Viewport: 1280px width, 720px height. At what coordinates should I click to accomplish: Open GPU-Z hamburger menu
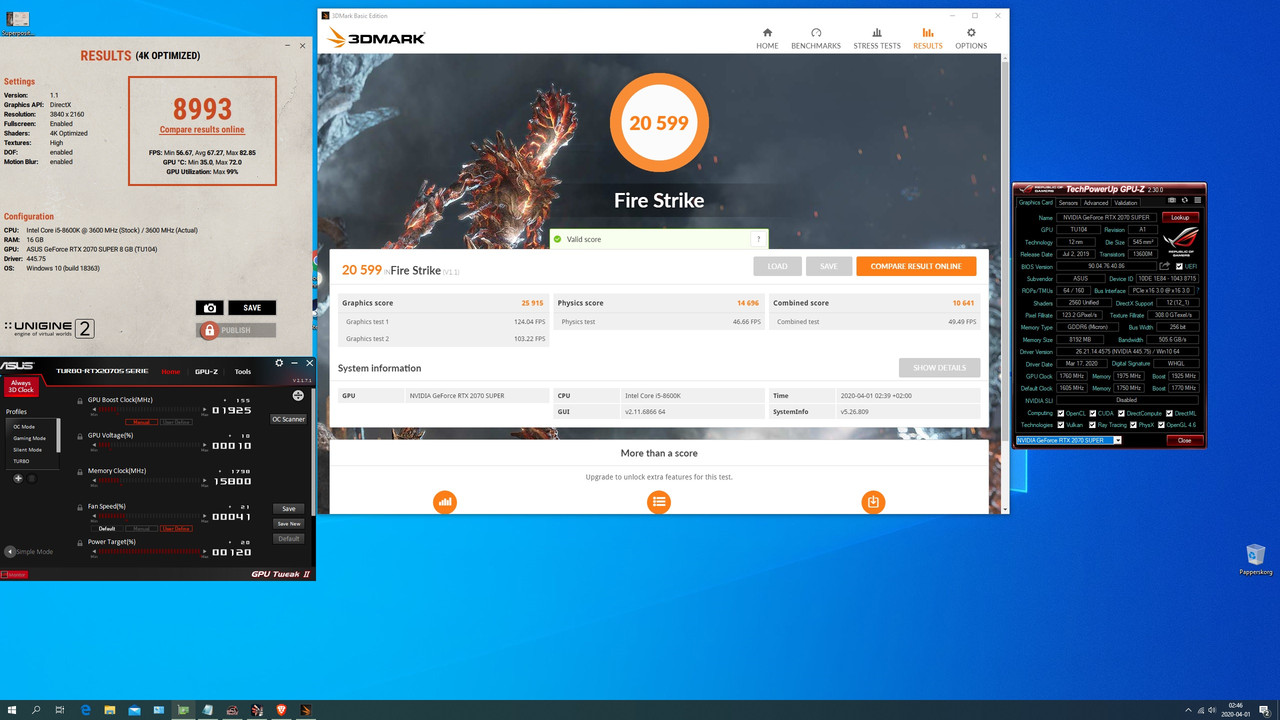point(1197,200)
